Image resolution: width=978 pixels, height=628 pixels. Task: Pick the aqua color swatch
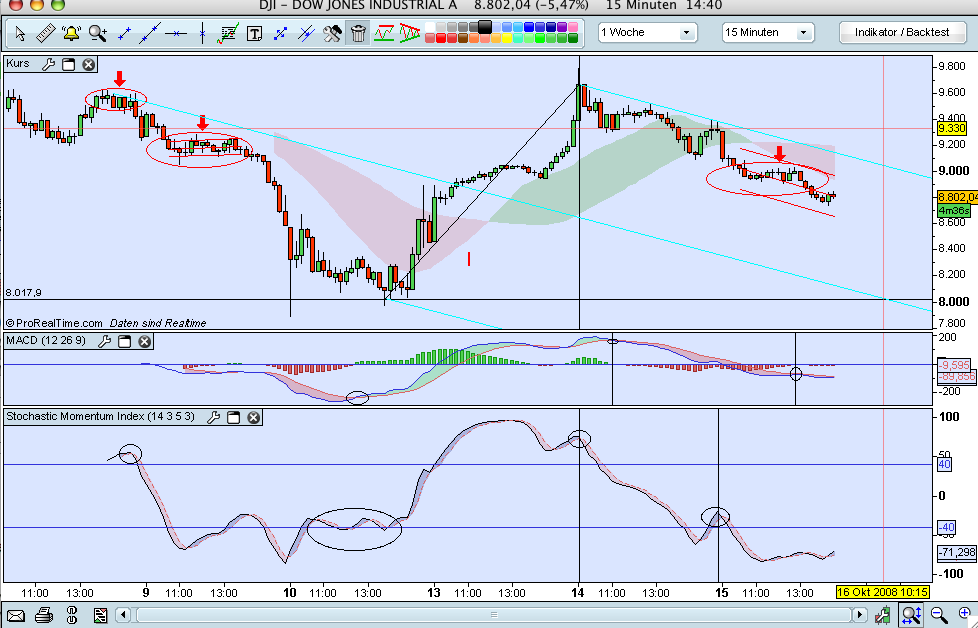(518, 38)
